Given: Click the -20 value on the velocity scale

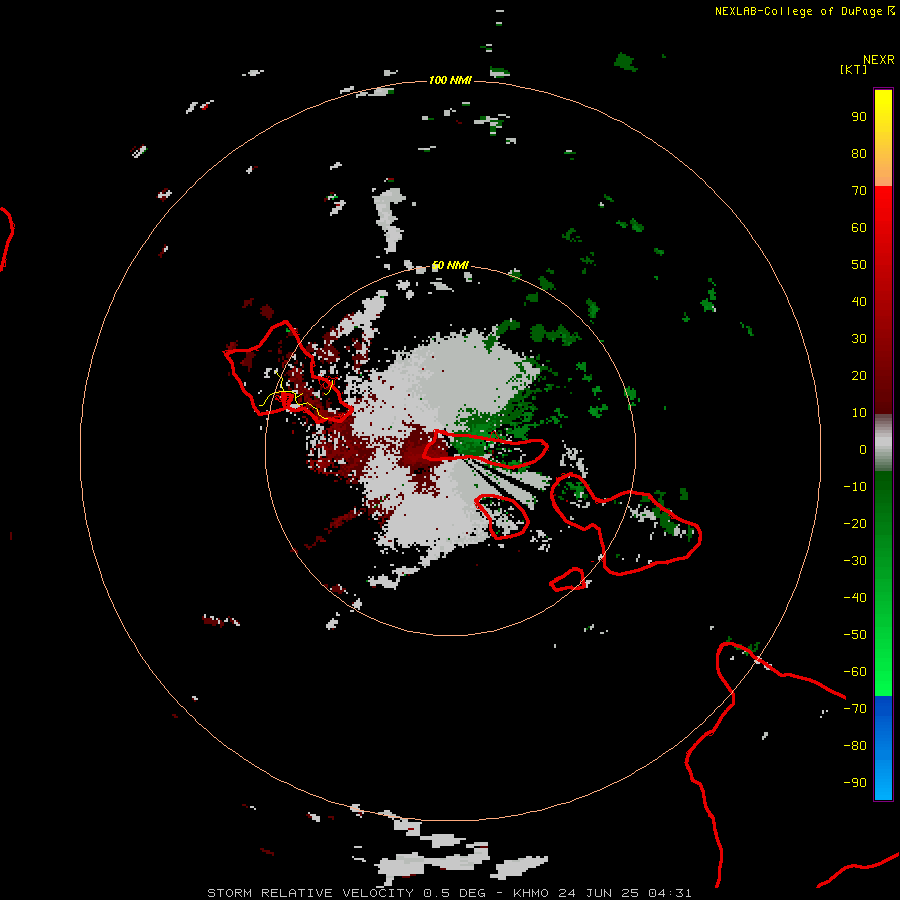Looking at the screenshot, I should click(x=855, y=524).
